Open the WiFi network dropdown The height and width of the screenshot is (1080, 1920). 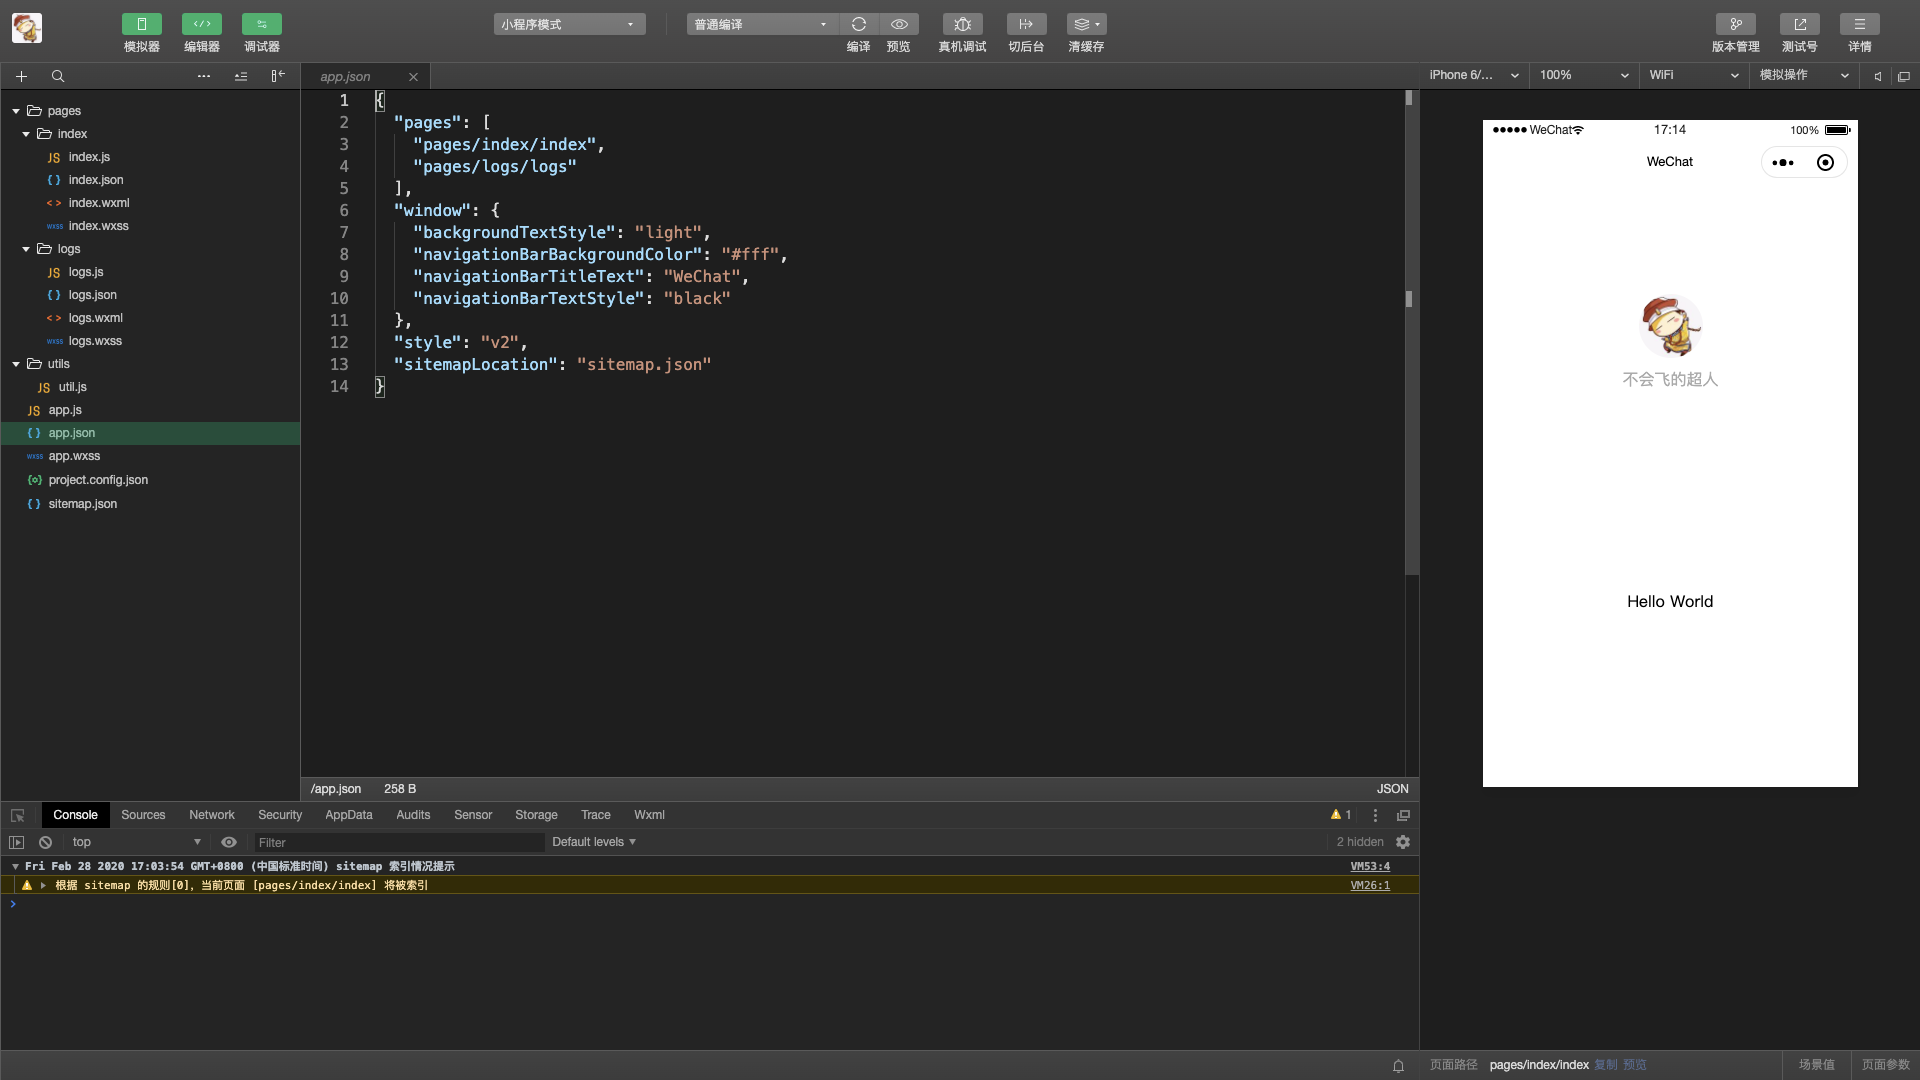(1693, 75)
